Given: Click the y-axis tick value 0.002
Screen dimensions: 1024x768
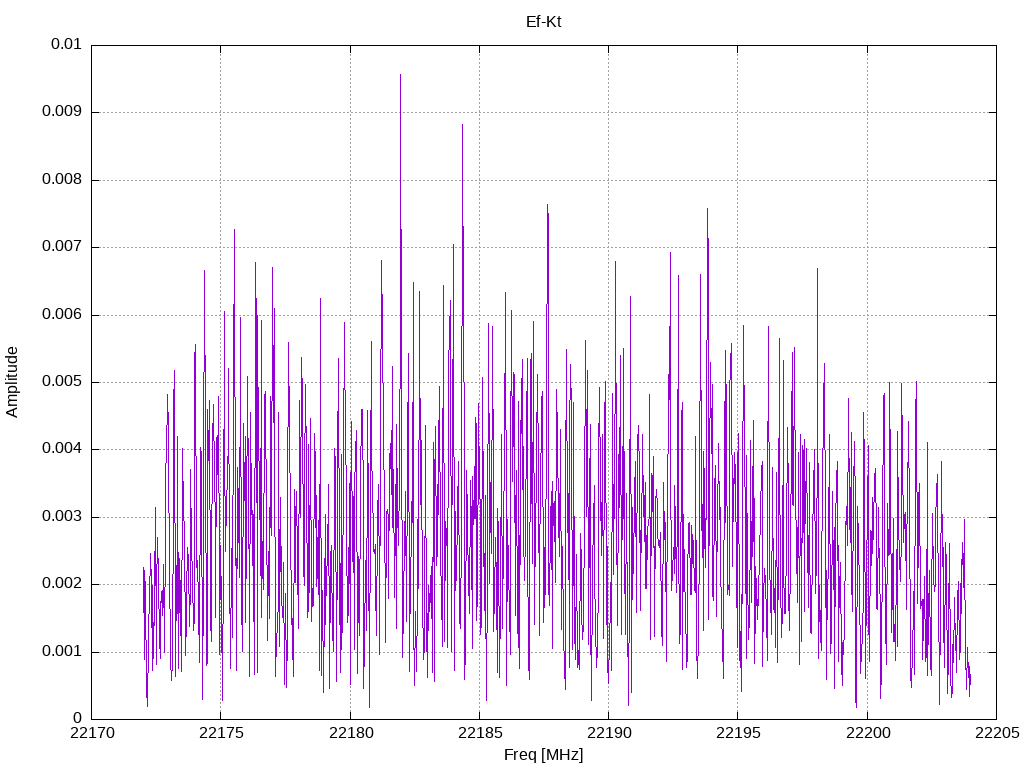Looking at the screenshot, I should (x=62, y=584).
